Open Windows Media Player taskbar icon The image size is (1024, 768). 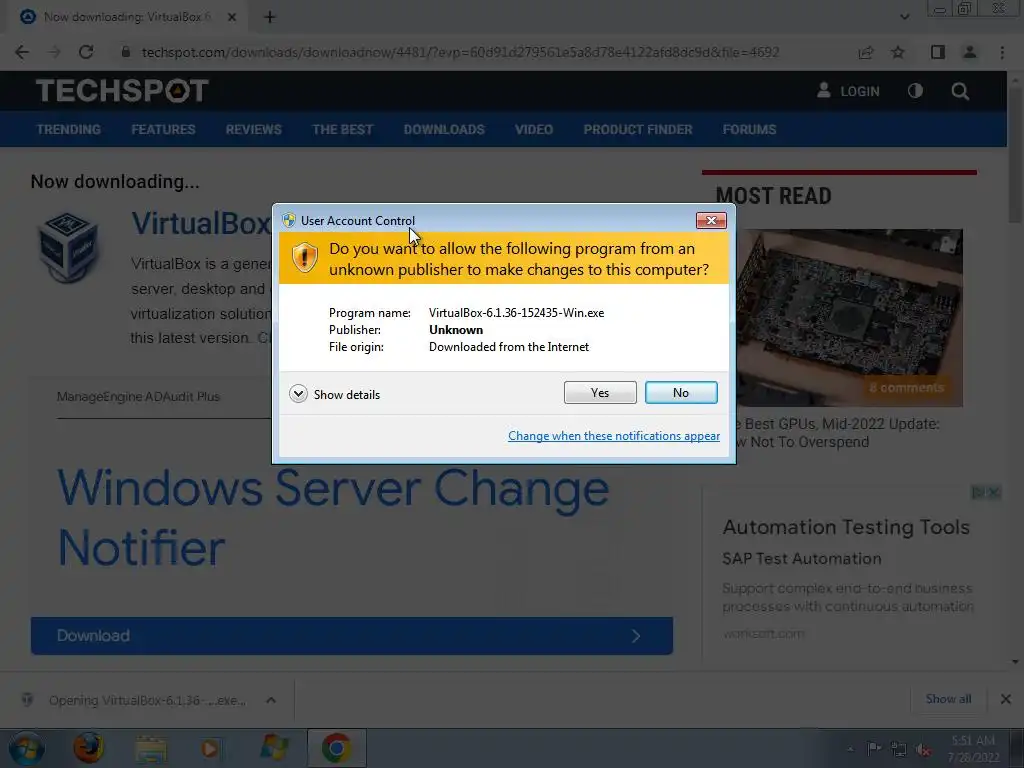[x=210, y=748]
